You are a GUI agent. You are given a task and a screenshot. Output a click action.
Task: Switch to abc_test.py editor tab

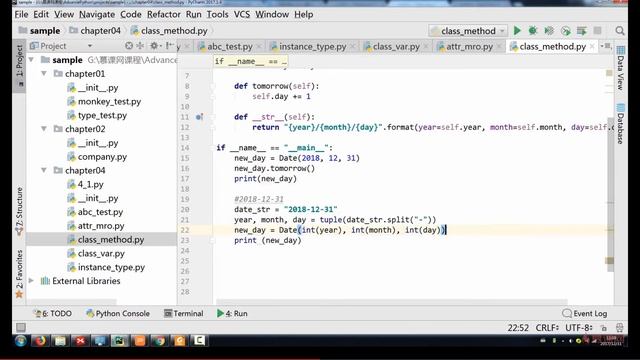230,47
